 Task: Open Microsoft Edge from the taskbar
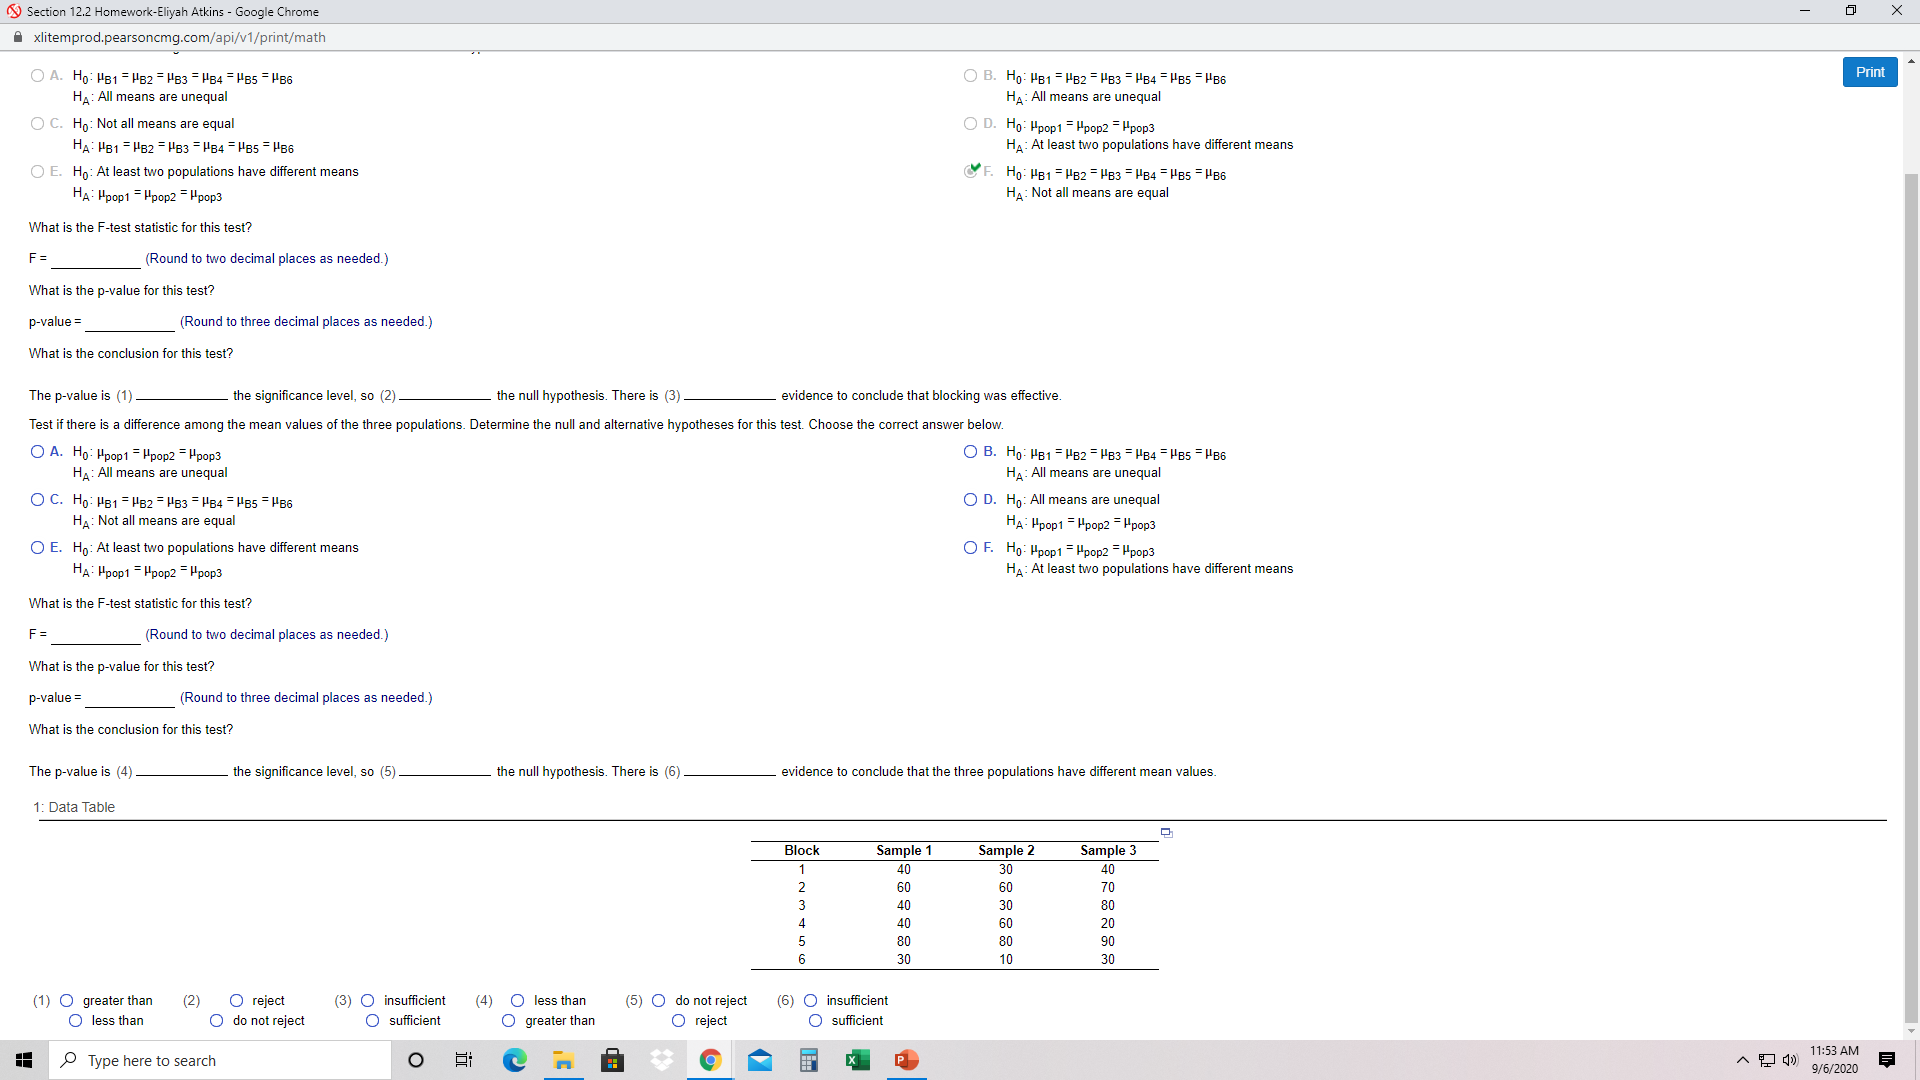pyautogui.click(x=514, y=1060)
